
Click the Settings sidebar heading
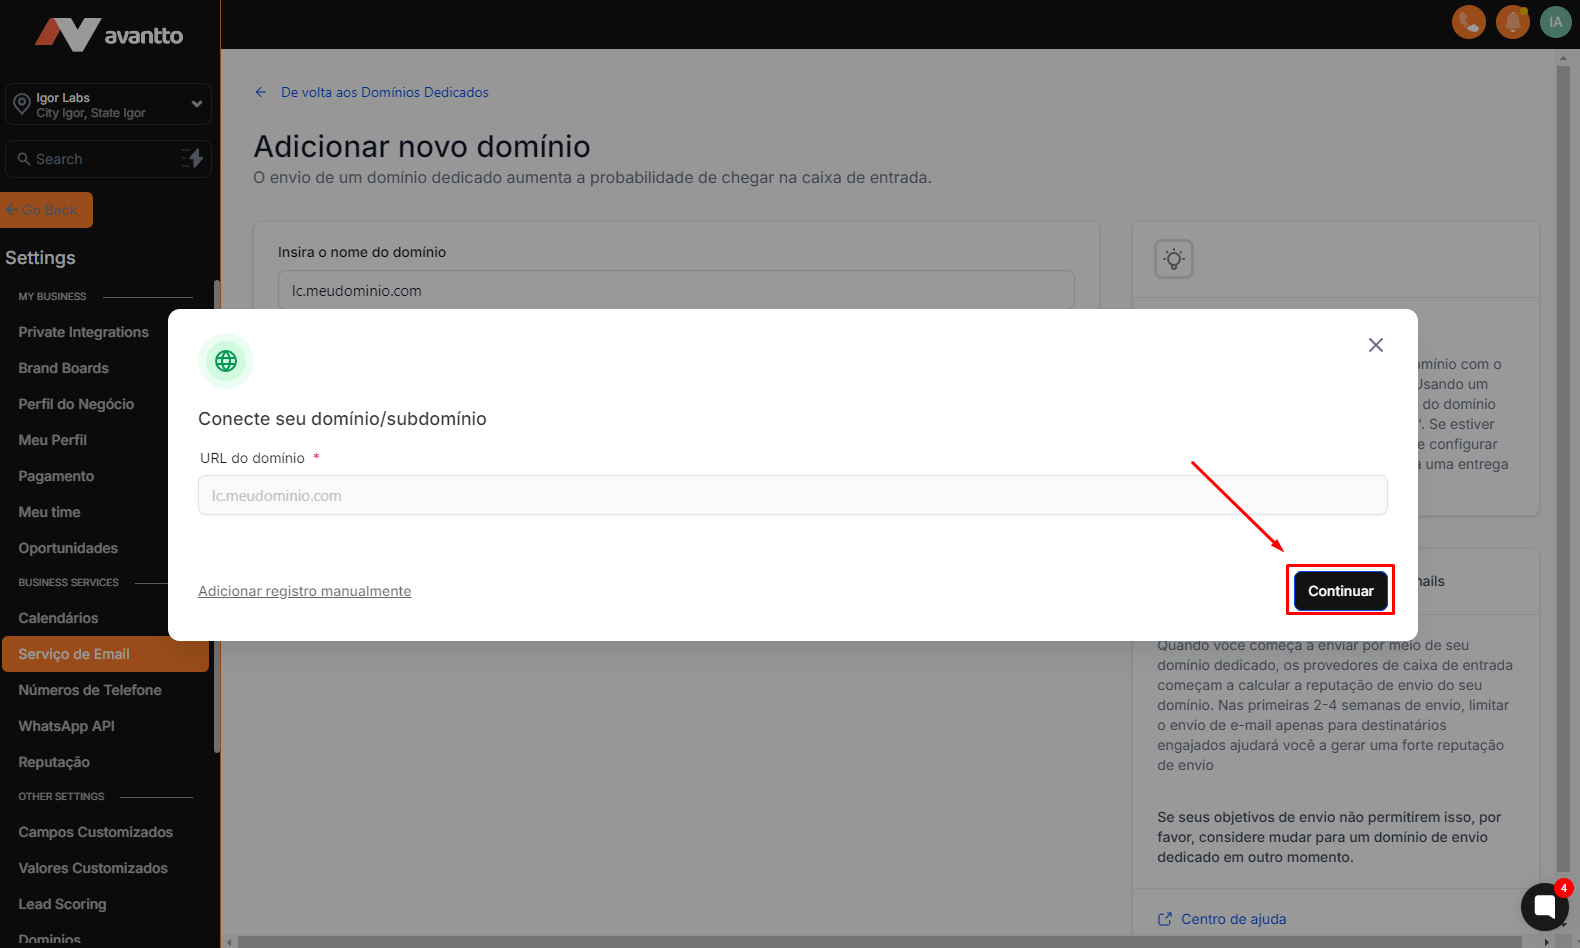(x=40, y=258)
